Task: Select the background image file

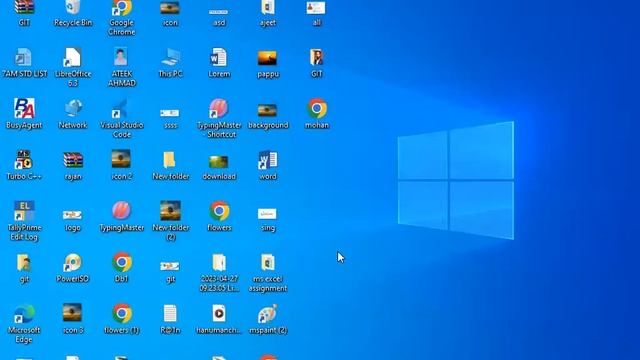Action: [268, 116]
